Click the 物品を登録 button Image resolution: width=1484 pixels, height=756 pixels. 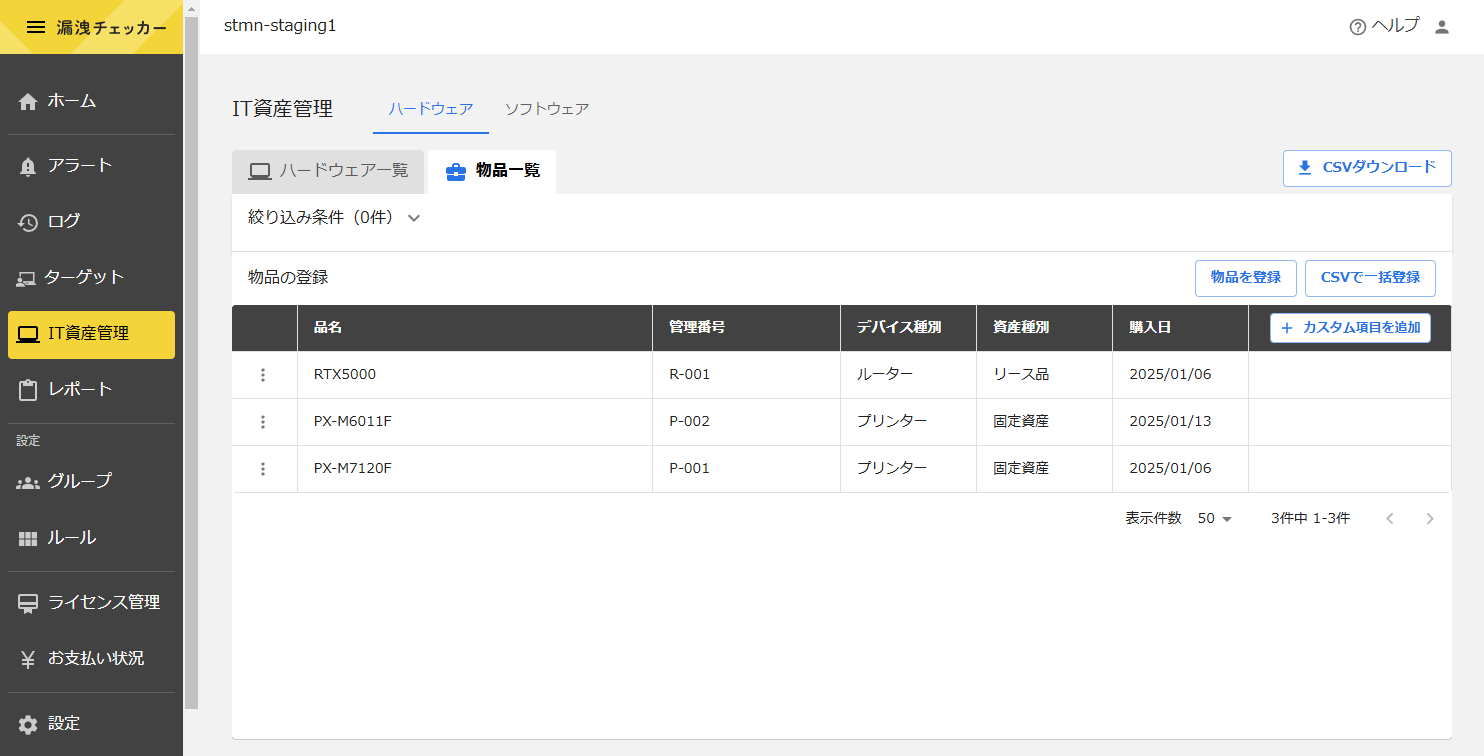[1245, 278]
